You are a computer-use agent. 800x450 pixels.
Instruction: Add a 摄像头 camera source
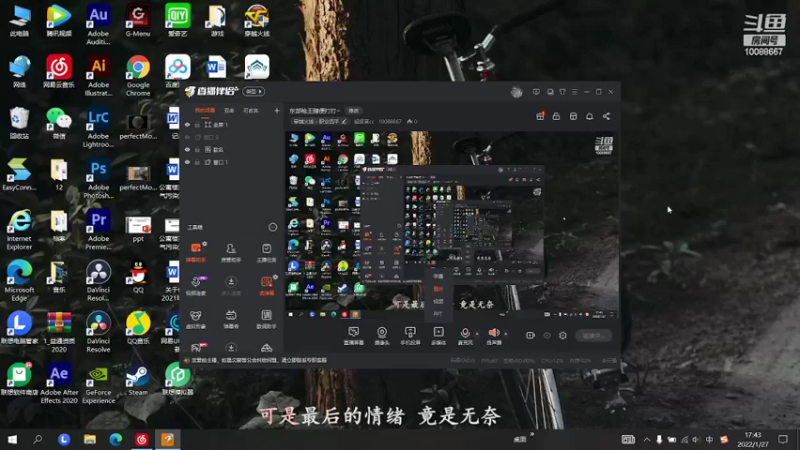pos(382,336)
